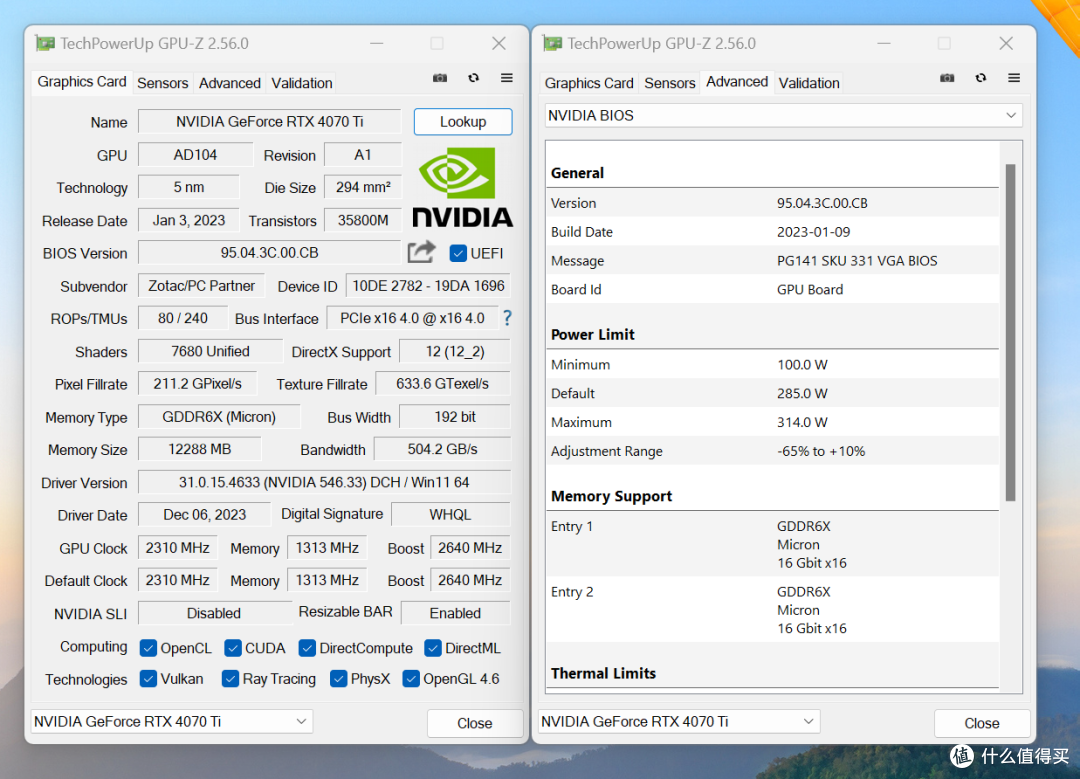The image size is (1080, 779).
Task: Click the Device ID field
Action: click(428, 286)
